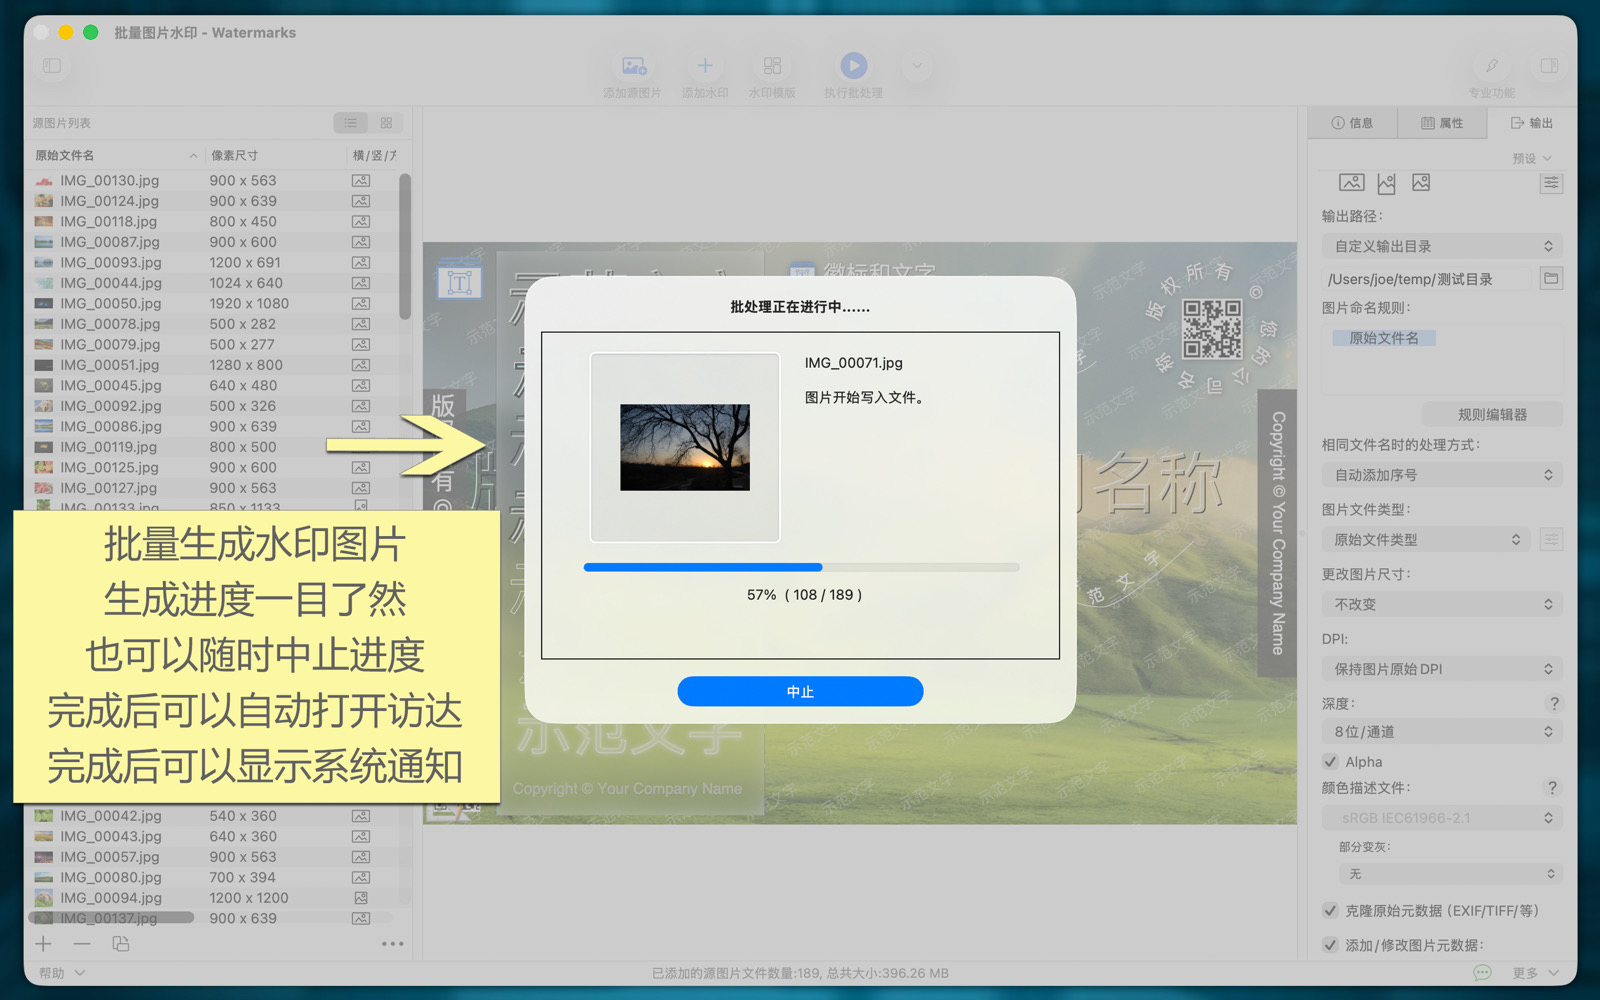Switch to the Properties tab
The image size is (1600, 1000).
1442,123
